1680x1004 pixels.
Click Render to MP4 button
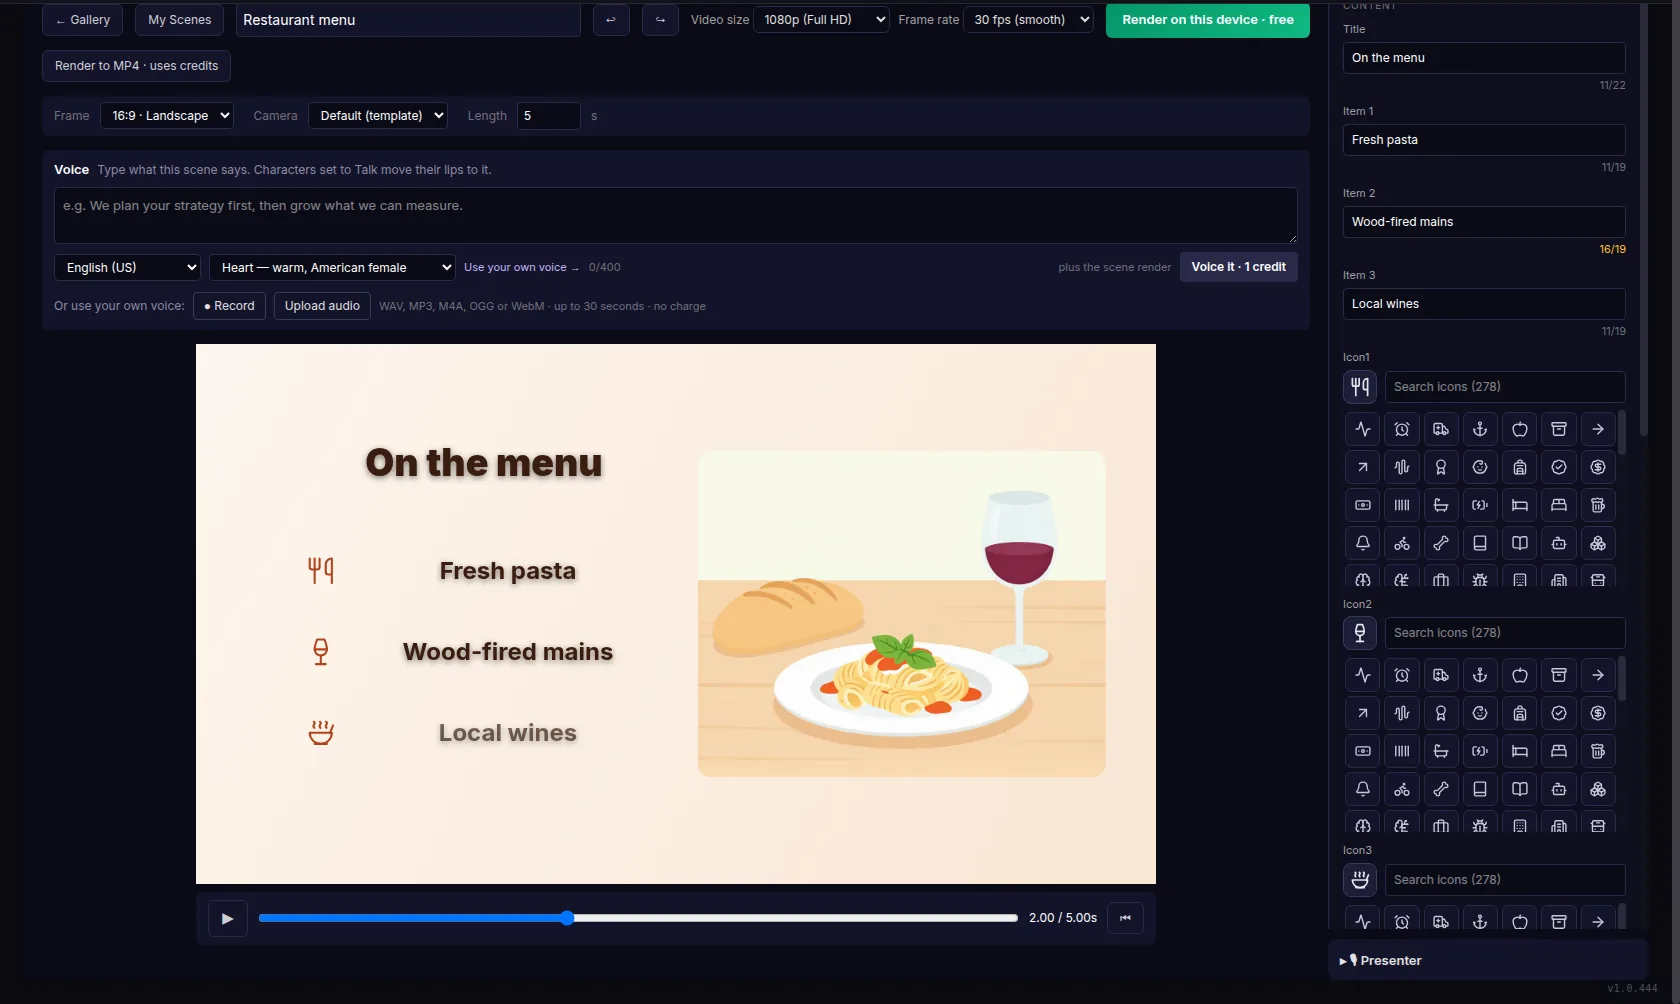pos(136,66)
